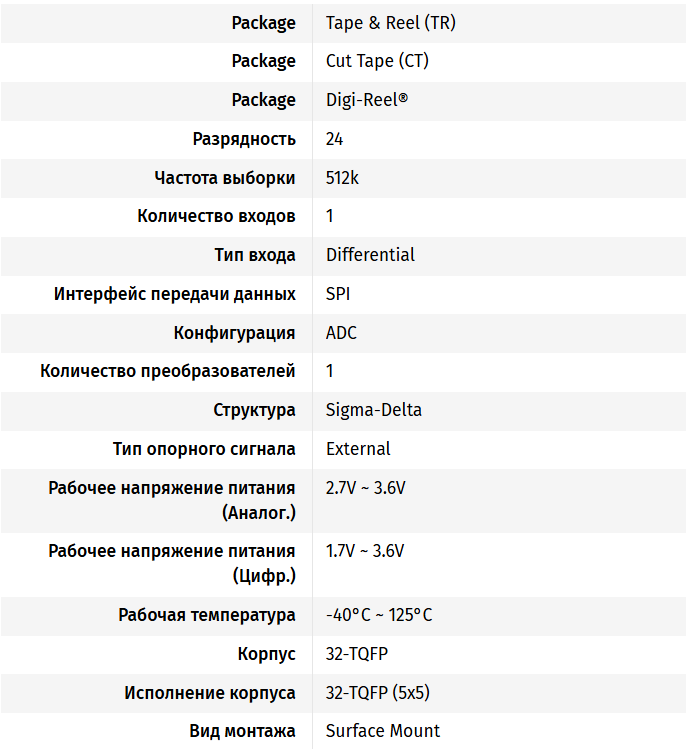
Task: Click the SPI interface value
Action: (x=338, y=294)
